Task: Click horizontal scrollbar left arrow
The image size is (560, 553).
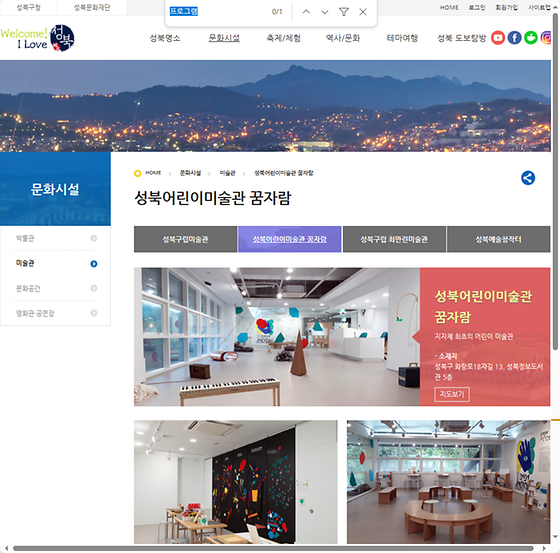Action: pos(6,548)
